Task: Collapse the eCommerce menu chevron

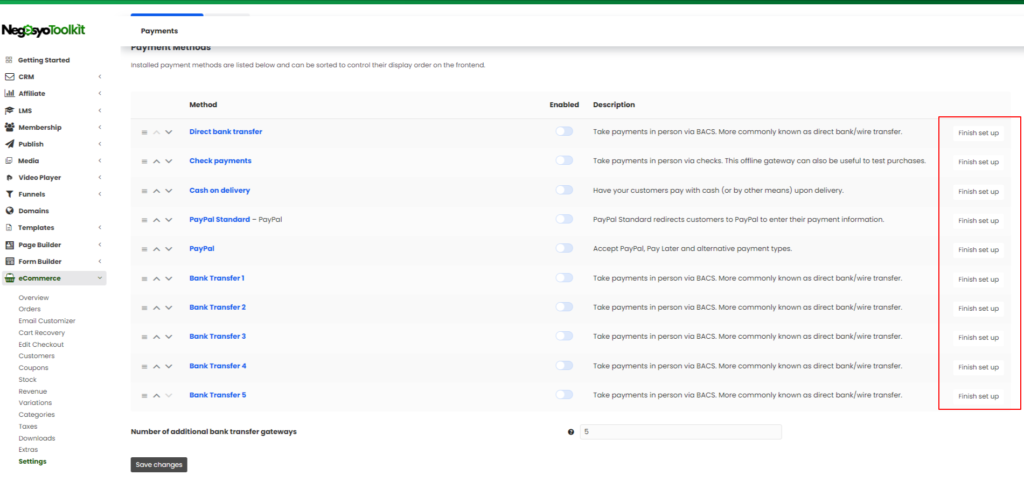Action: [100, 278]
